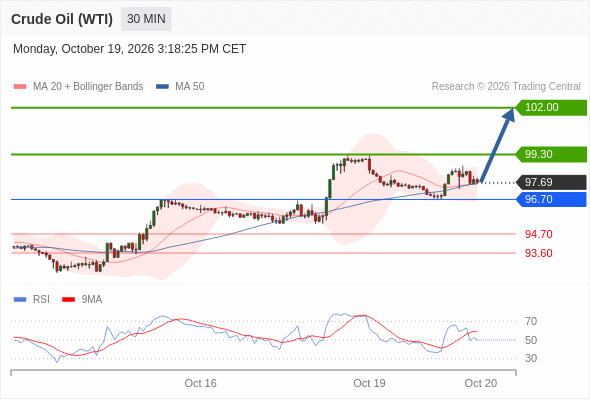
Task: Select the blue 96.70 pivot tag
Action: (551, 199)
